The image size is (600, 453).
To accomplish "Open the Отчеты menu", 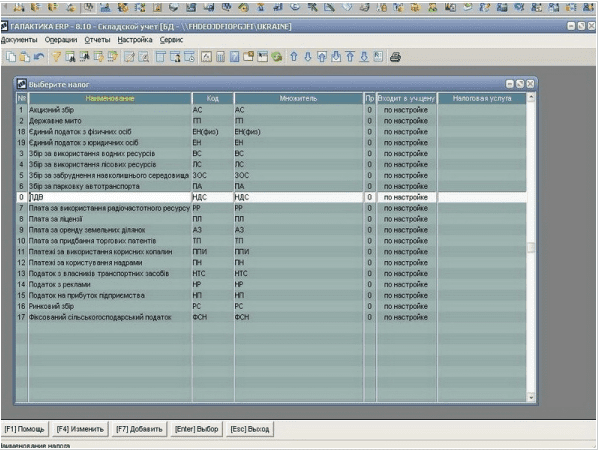I will point(97,39).
